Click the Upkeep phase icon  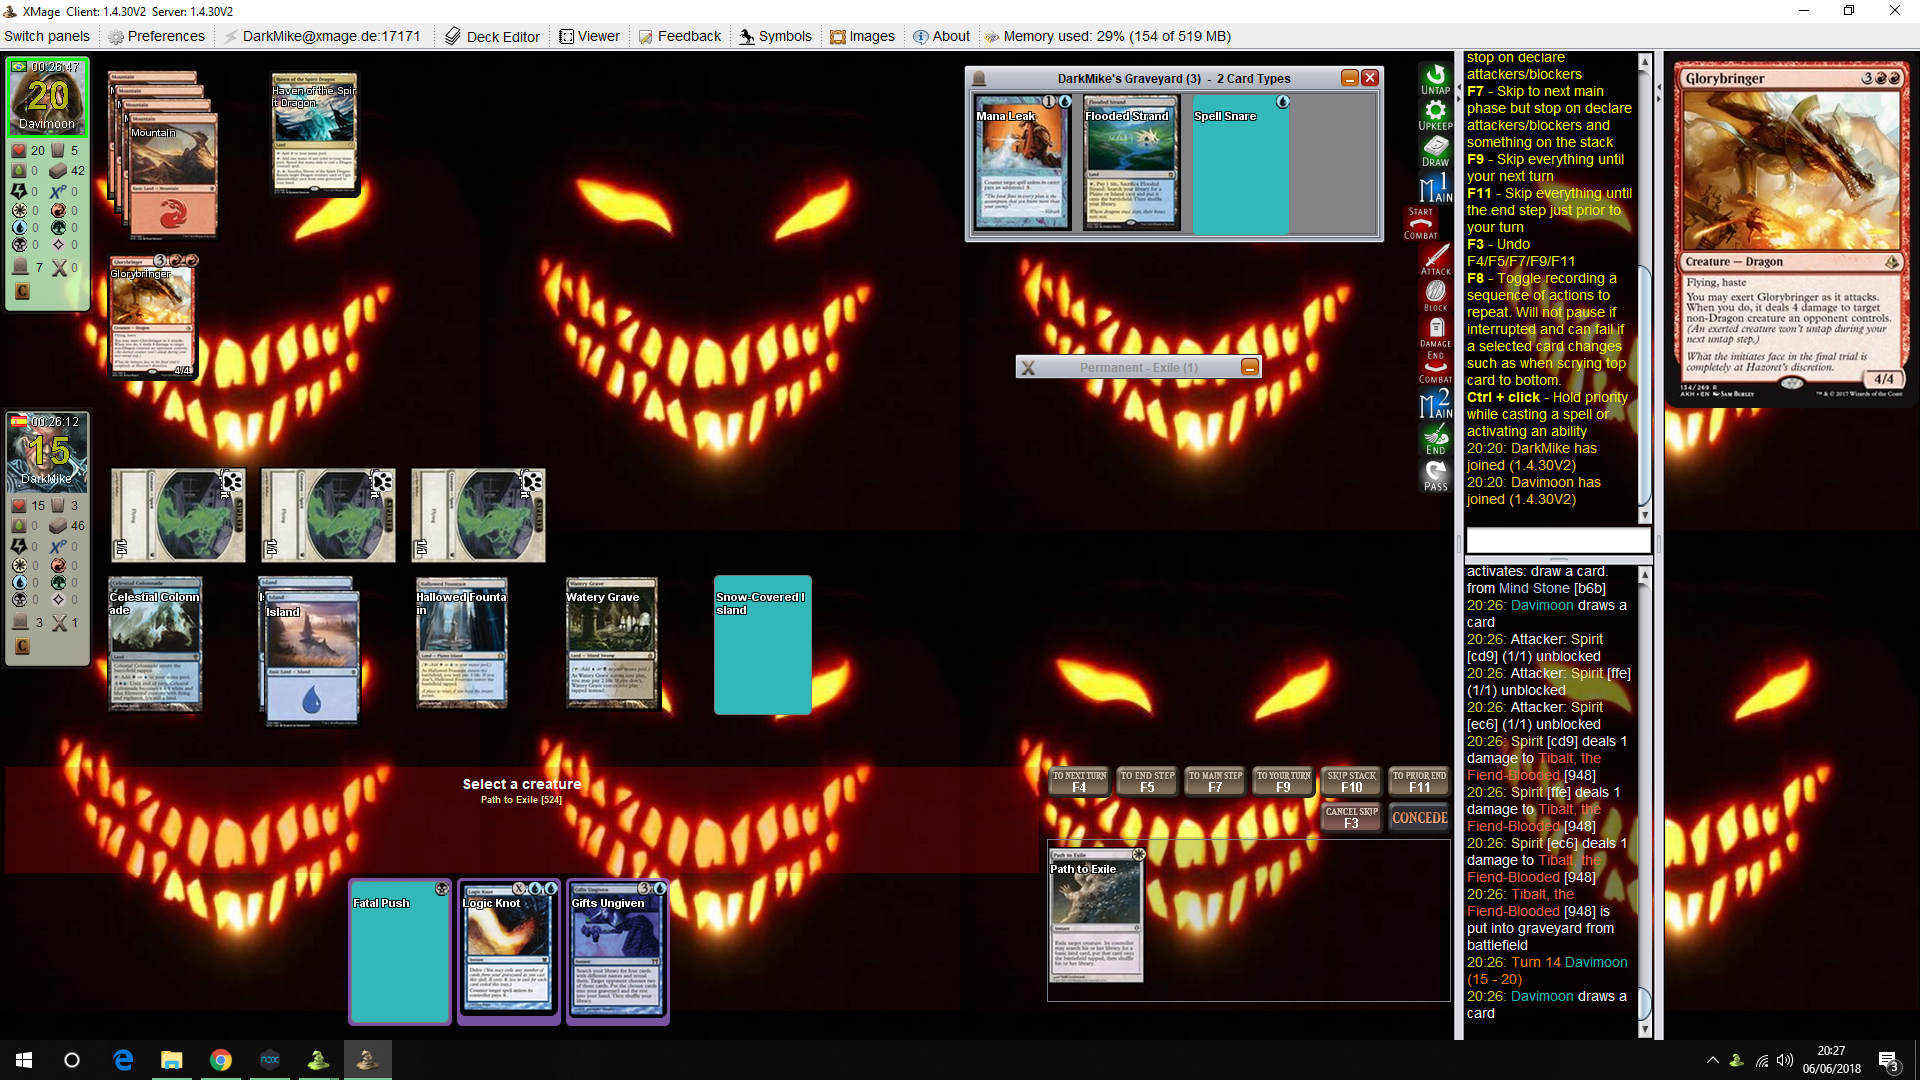pyautogui.click(x=1435, y=115)
